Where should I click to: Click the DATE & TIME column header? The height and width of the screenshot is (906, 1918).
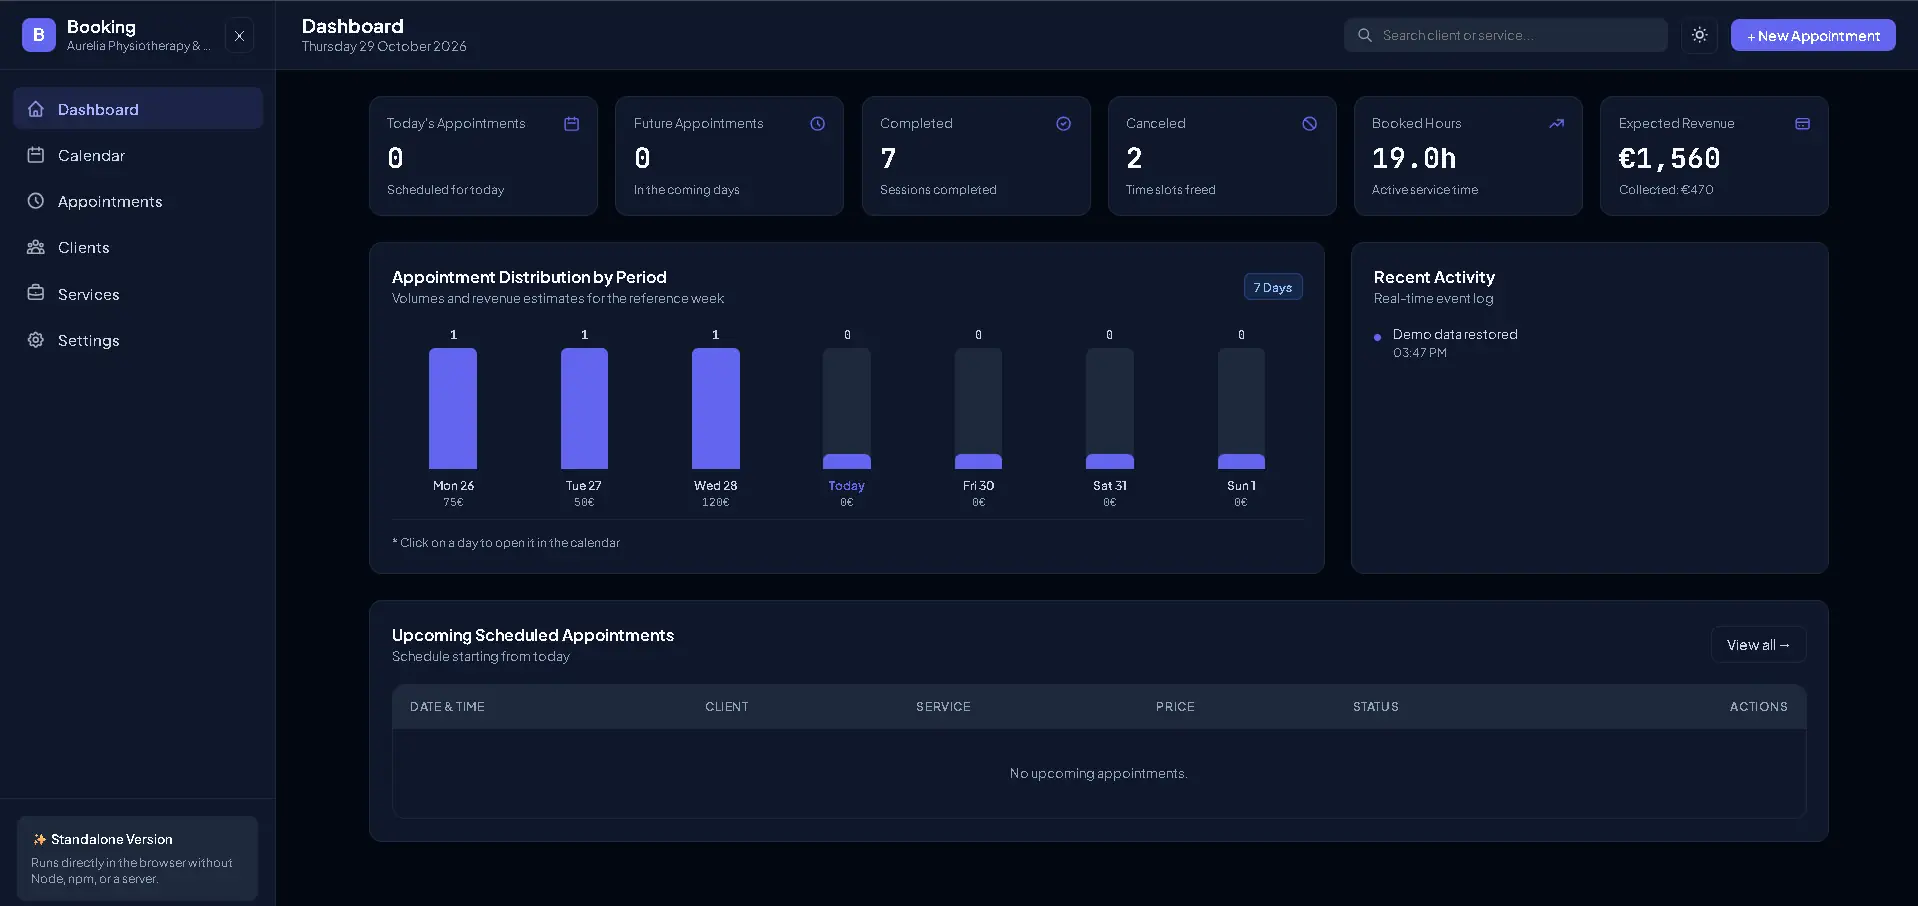click(447, 707)
